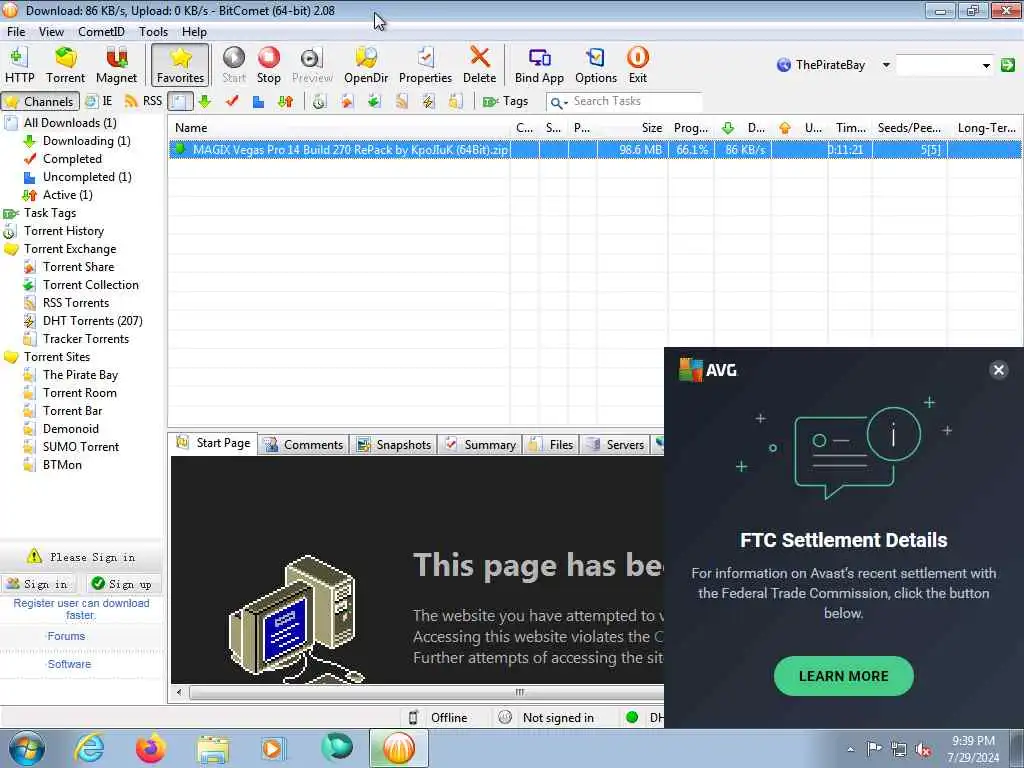
Task: Filter by completed red checkmark icon
Action: pyautogui.click(x=232, y=101)
